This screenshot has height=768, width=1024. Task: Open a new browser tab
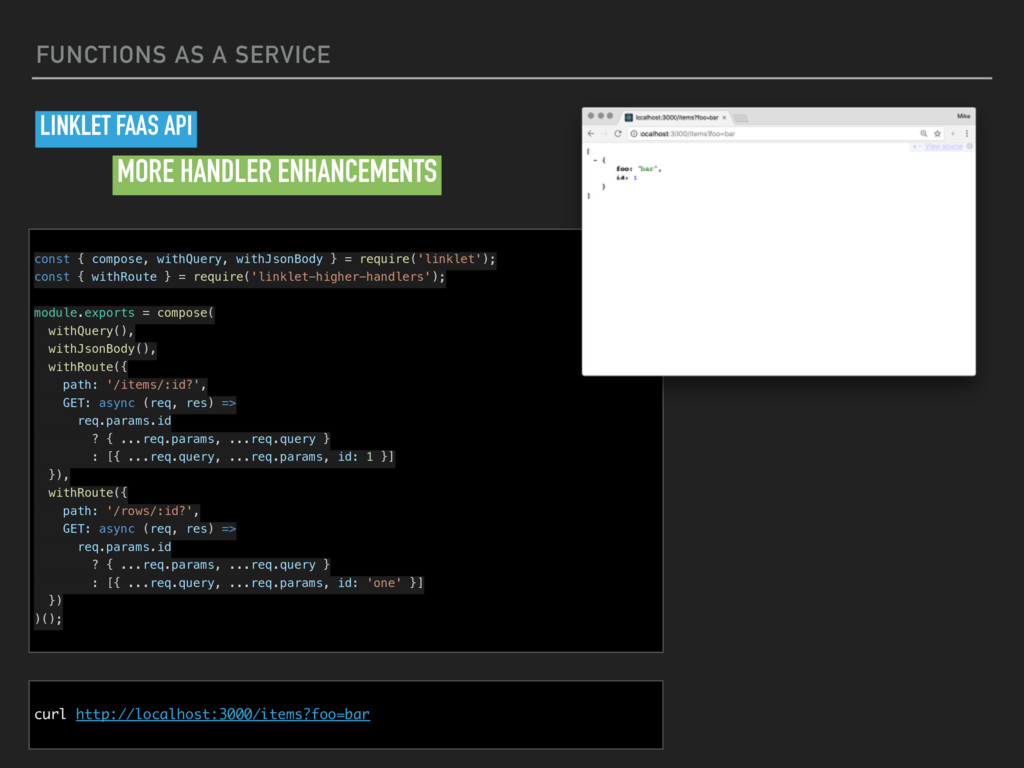[741, 118]
